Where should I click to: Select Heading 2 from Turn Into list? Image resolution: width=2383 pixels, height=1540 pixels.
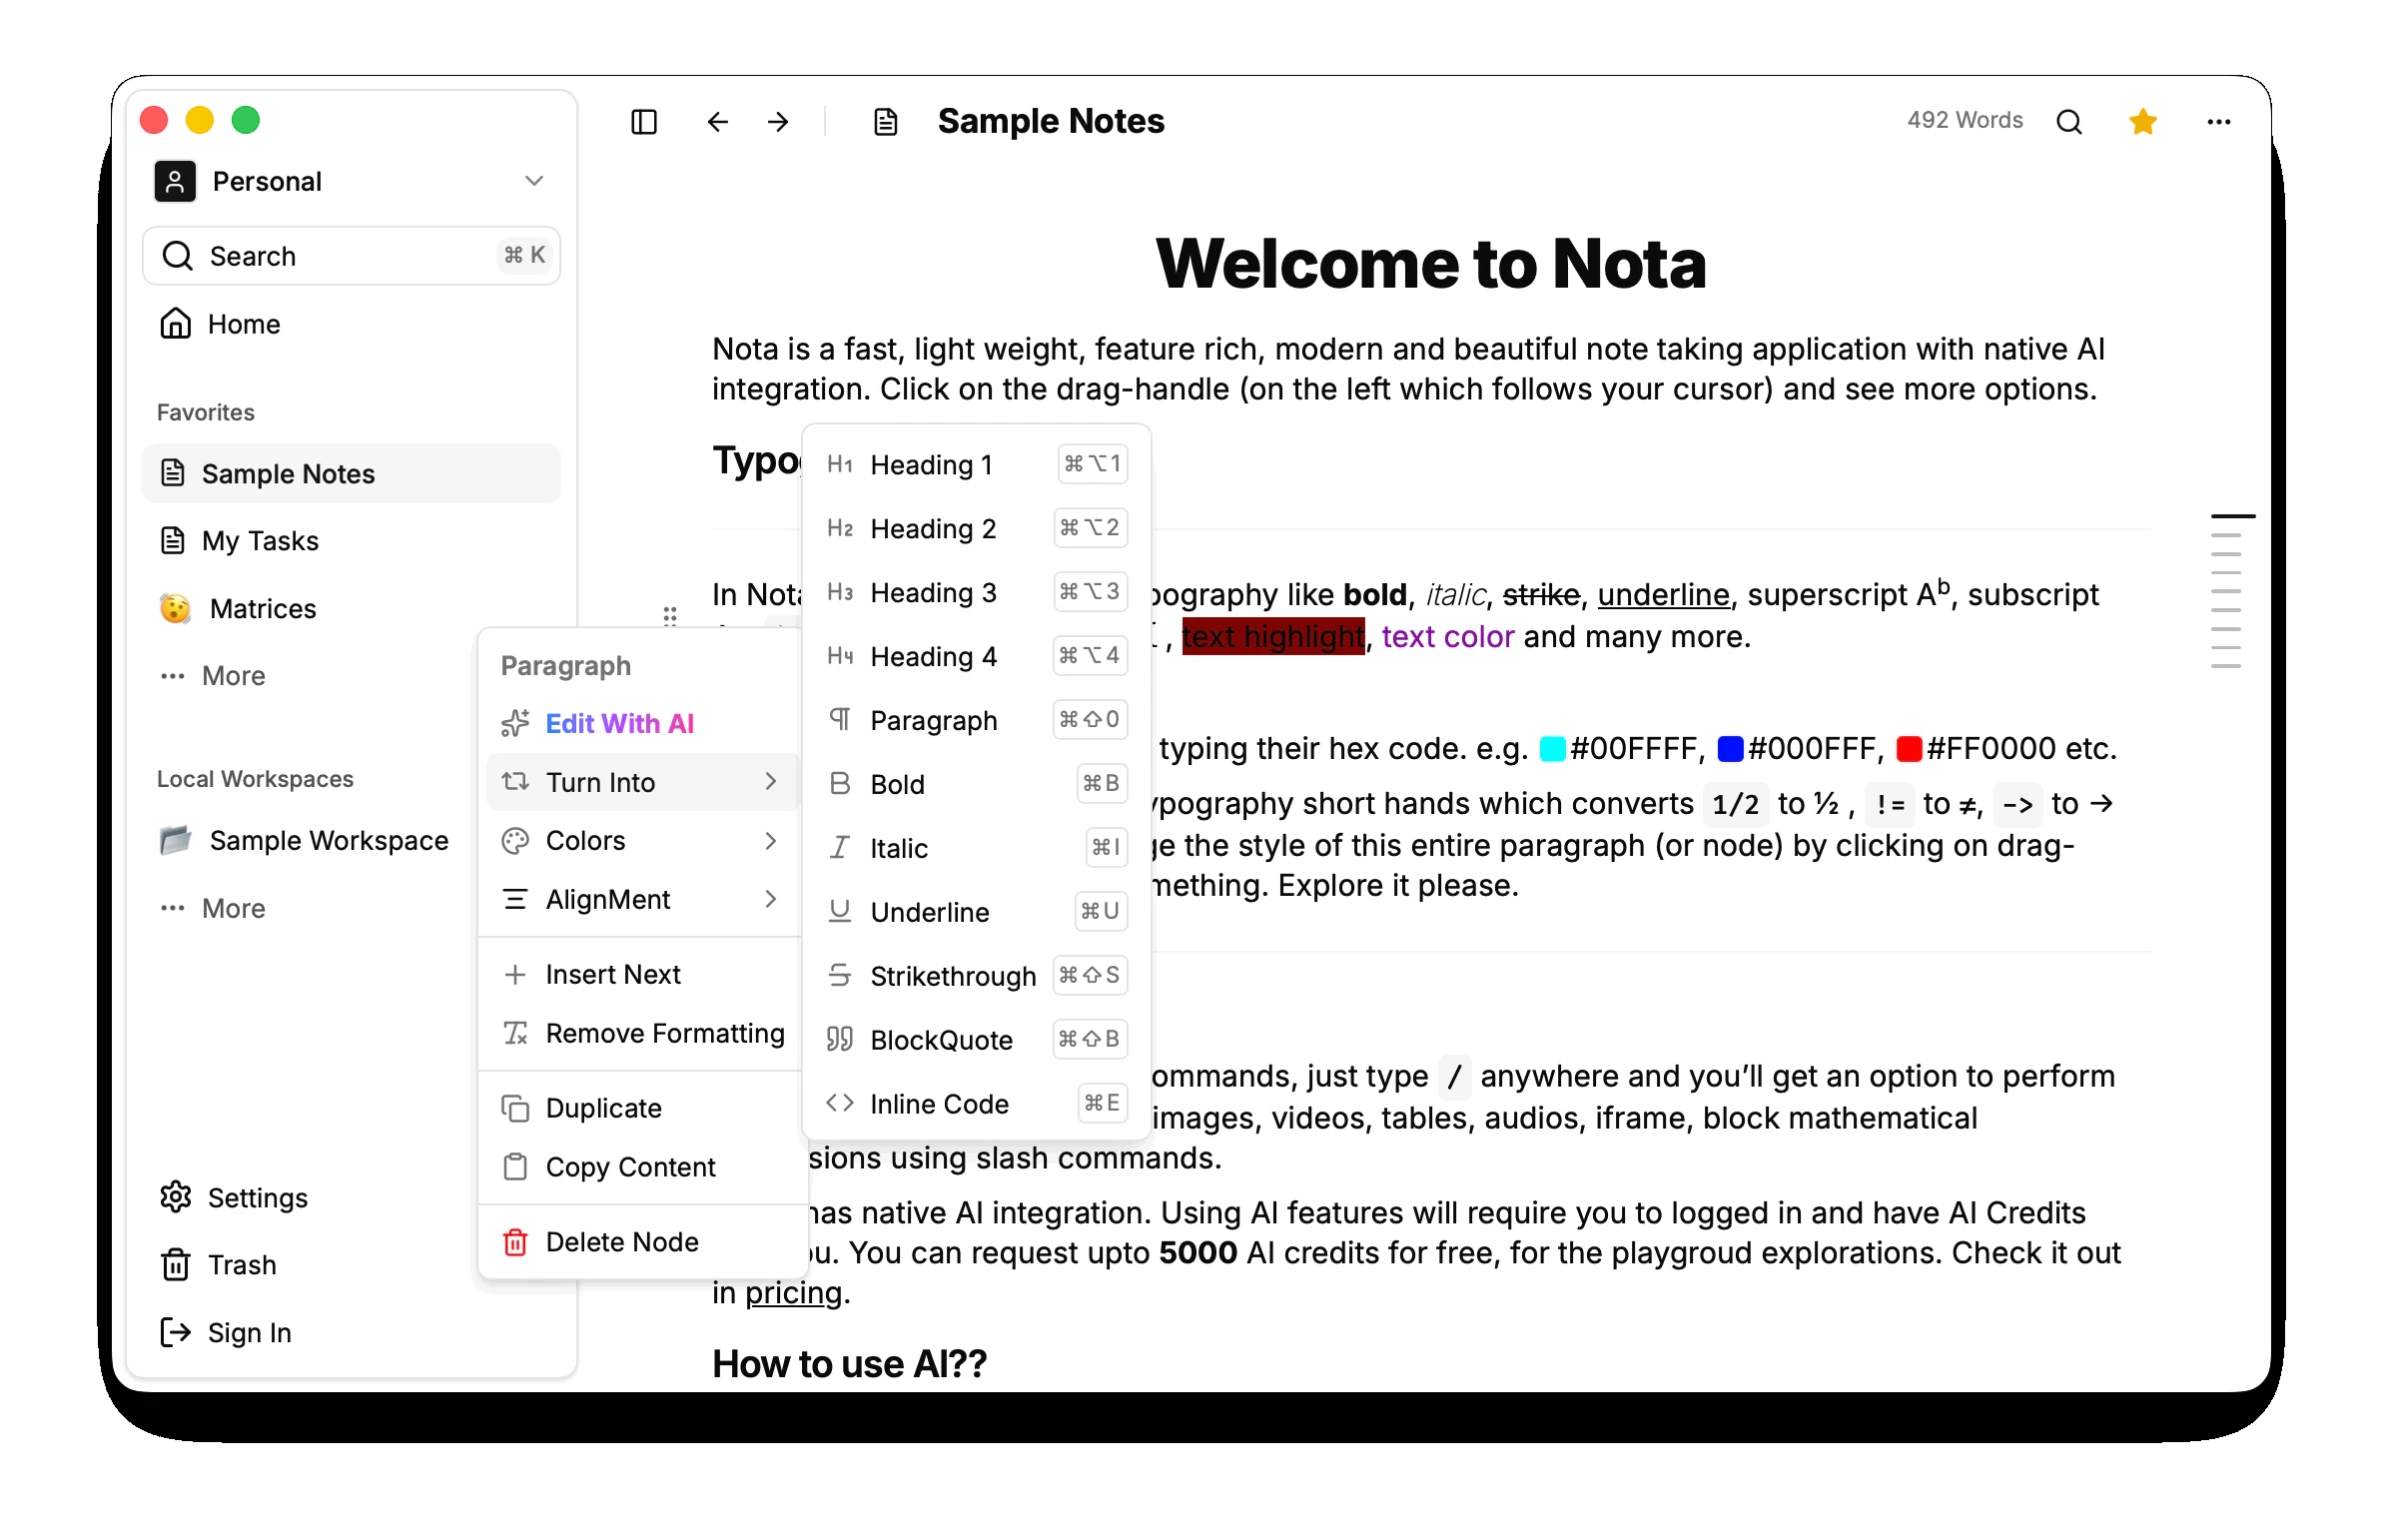click(x=932, y=528)
